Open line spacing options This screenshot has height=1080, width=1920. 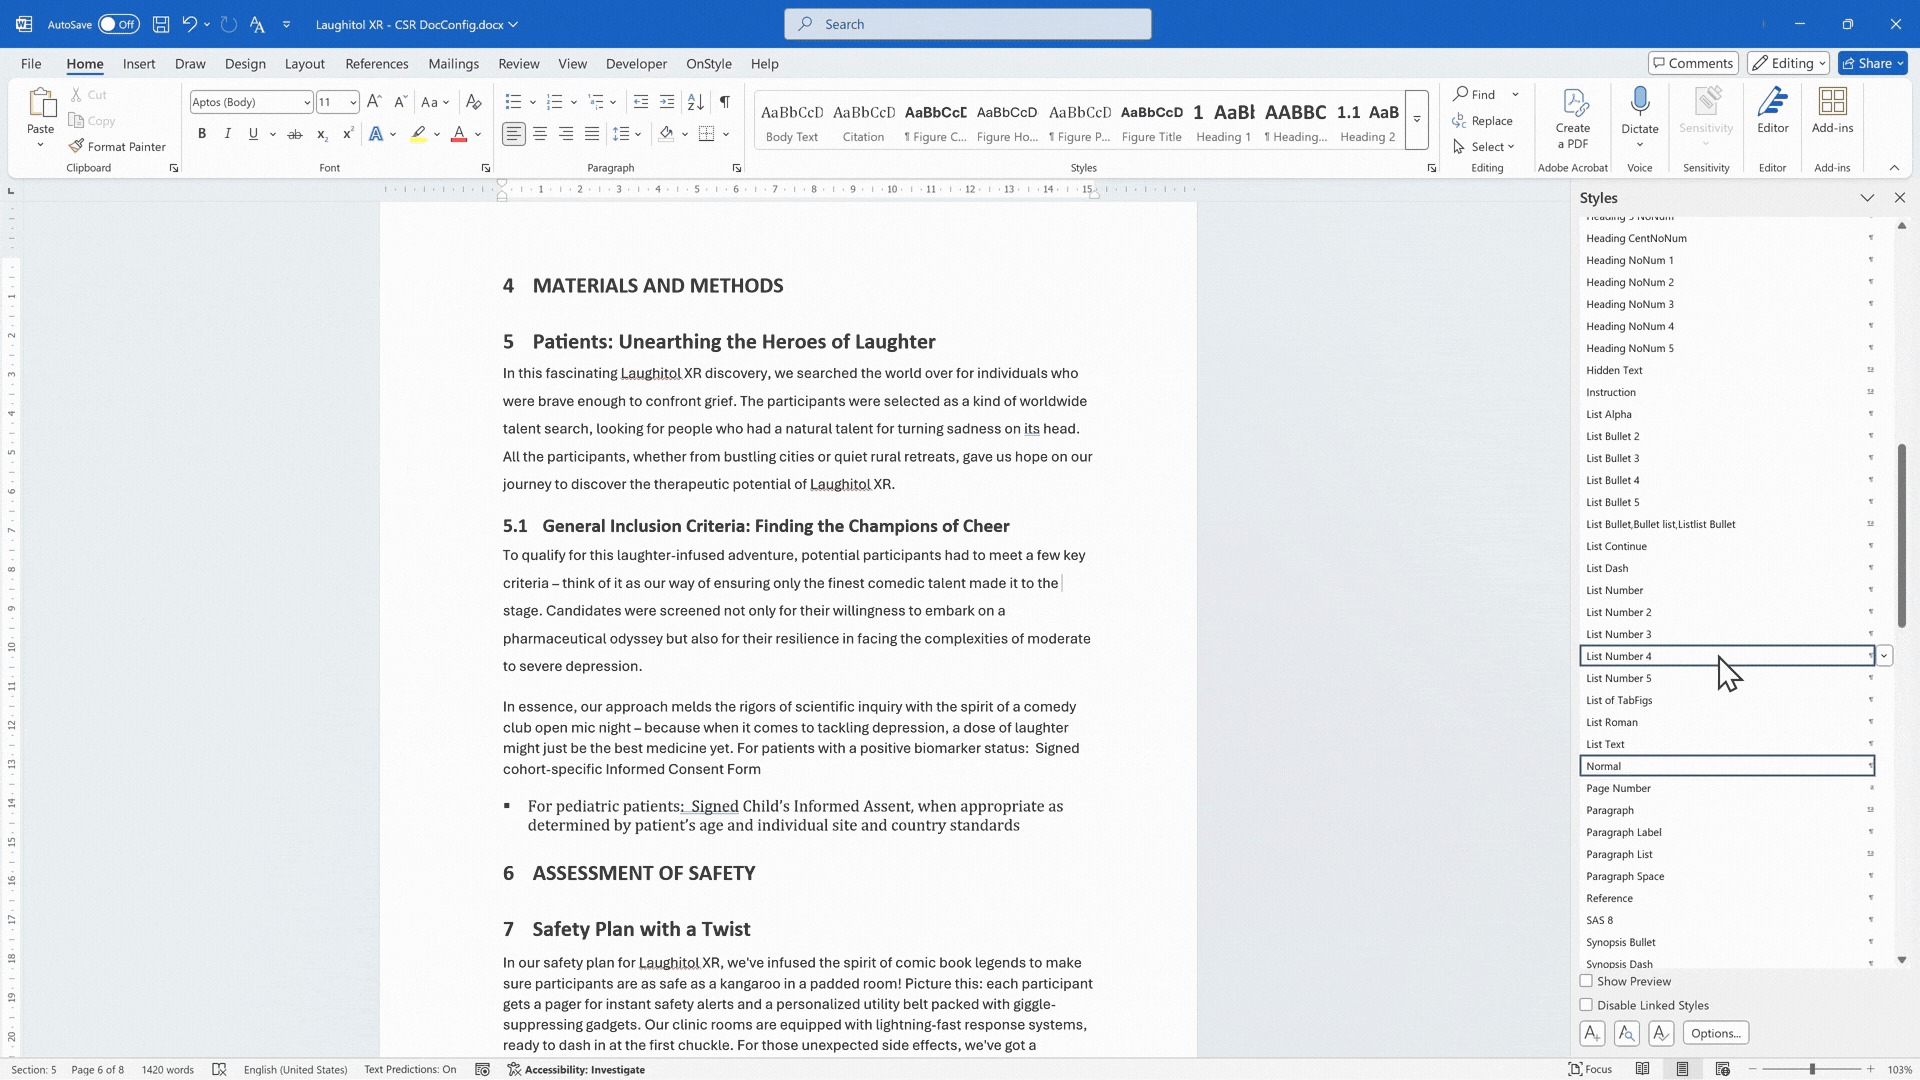point(627,134)
